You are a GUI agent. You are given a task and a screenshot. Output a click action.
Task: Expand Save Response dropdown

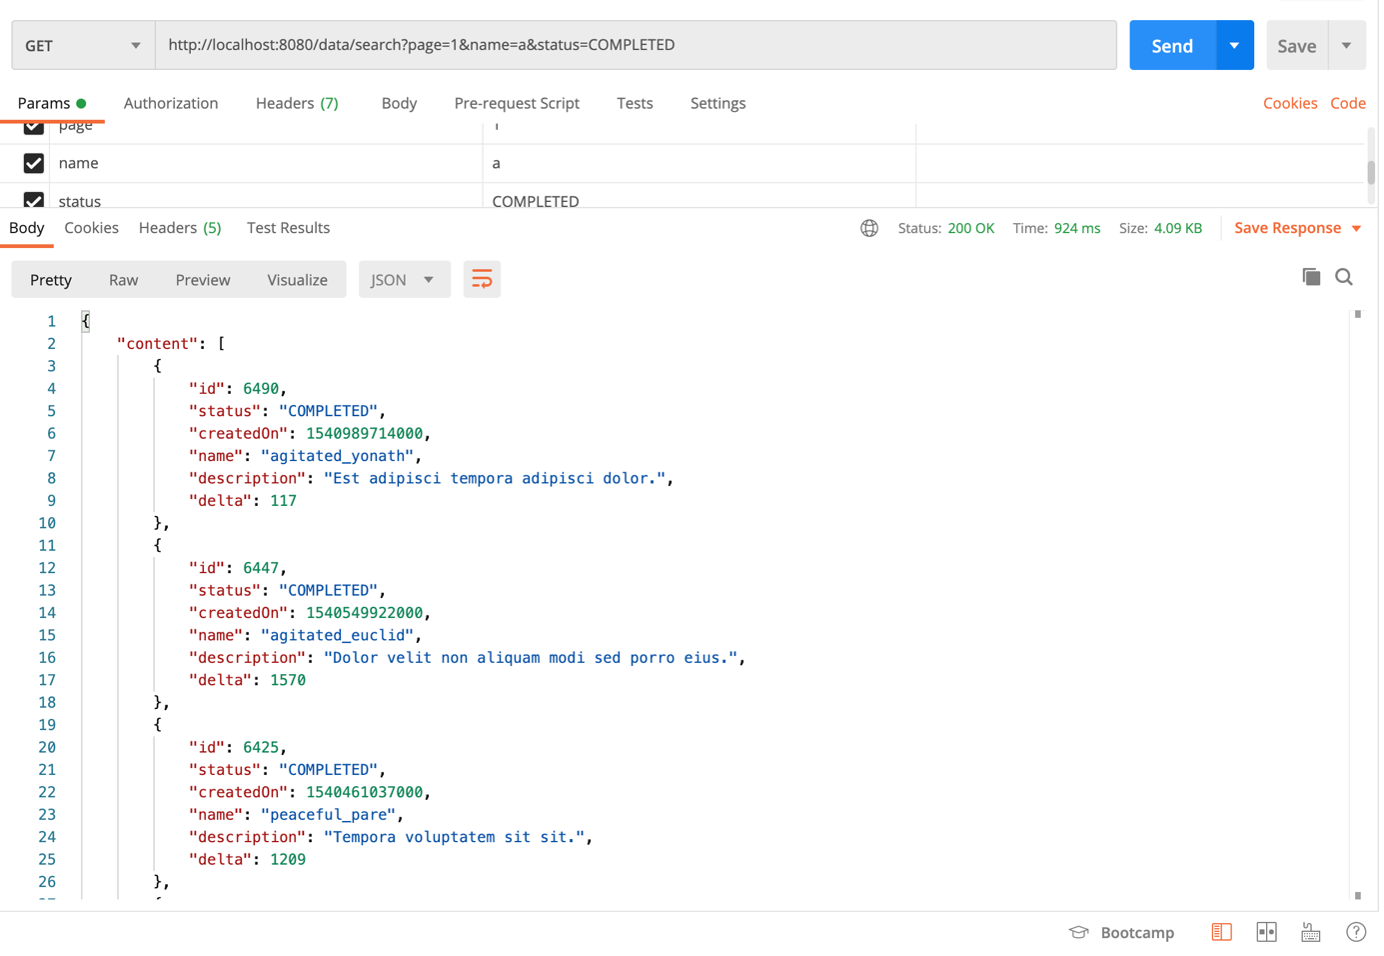click(1357, 229)
